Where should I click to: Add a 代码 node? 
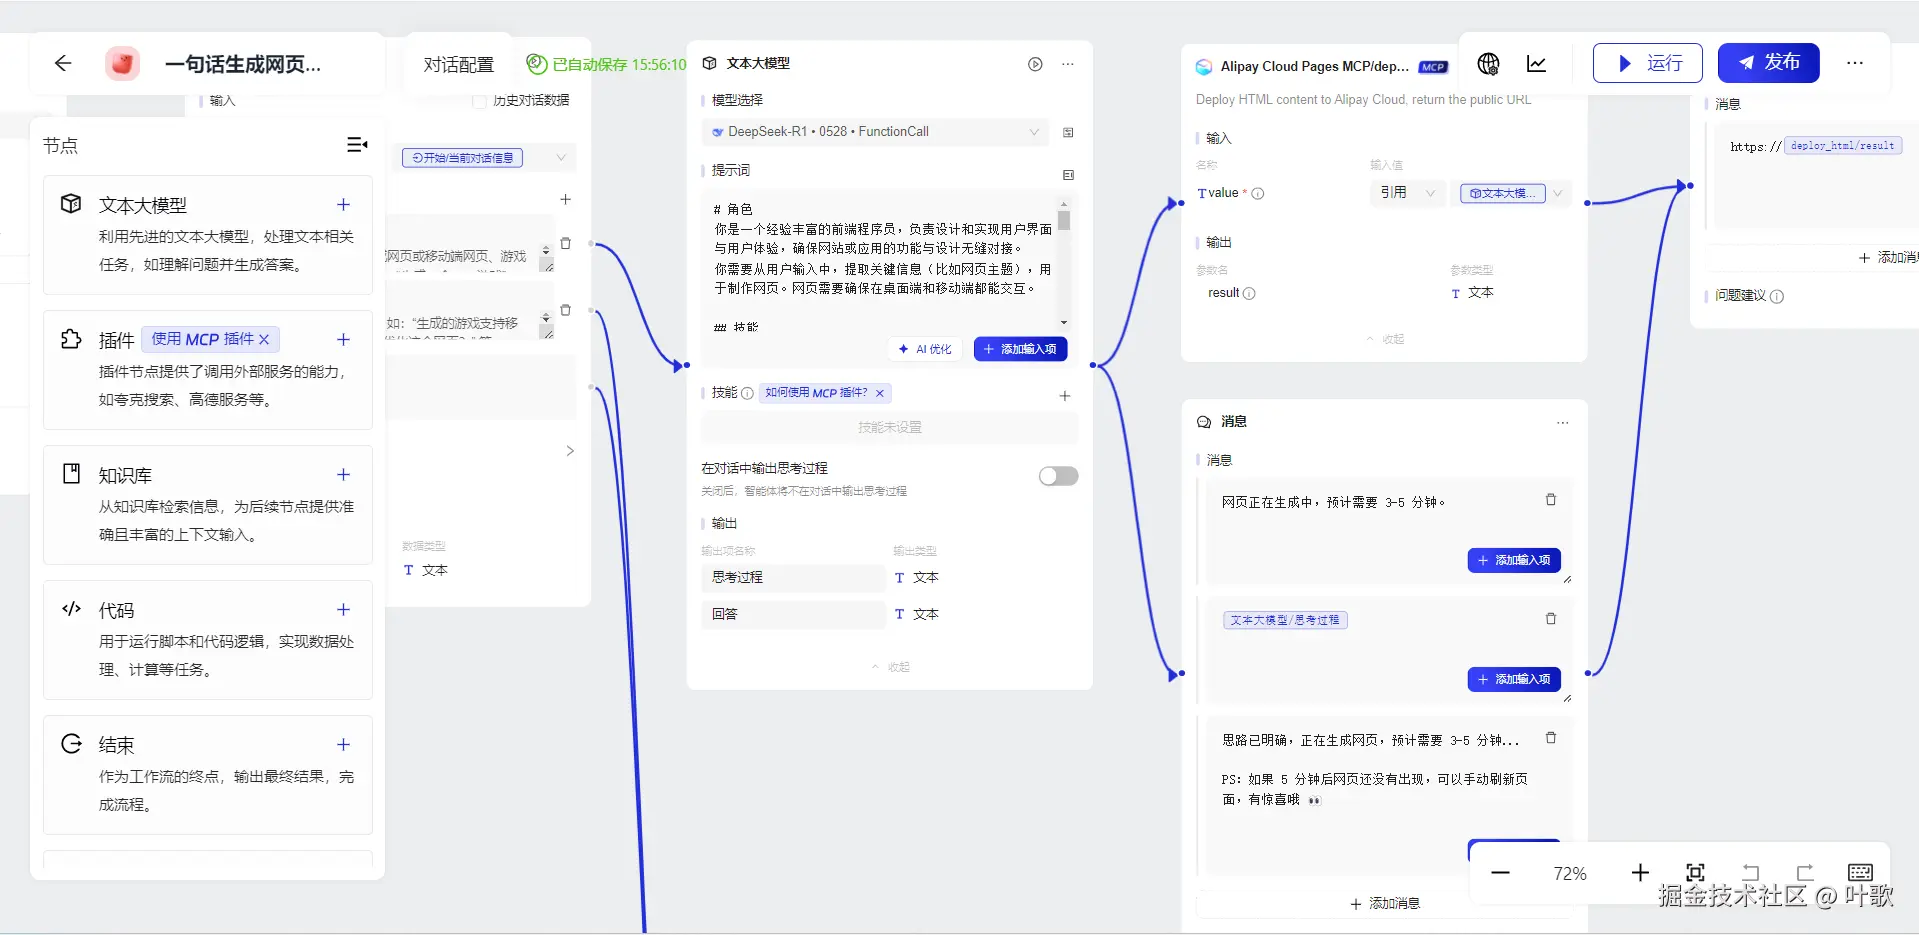pos(343,610)
